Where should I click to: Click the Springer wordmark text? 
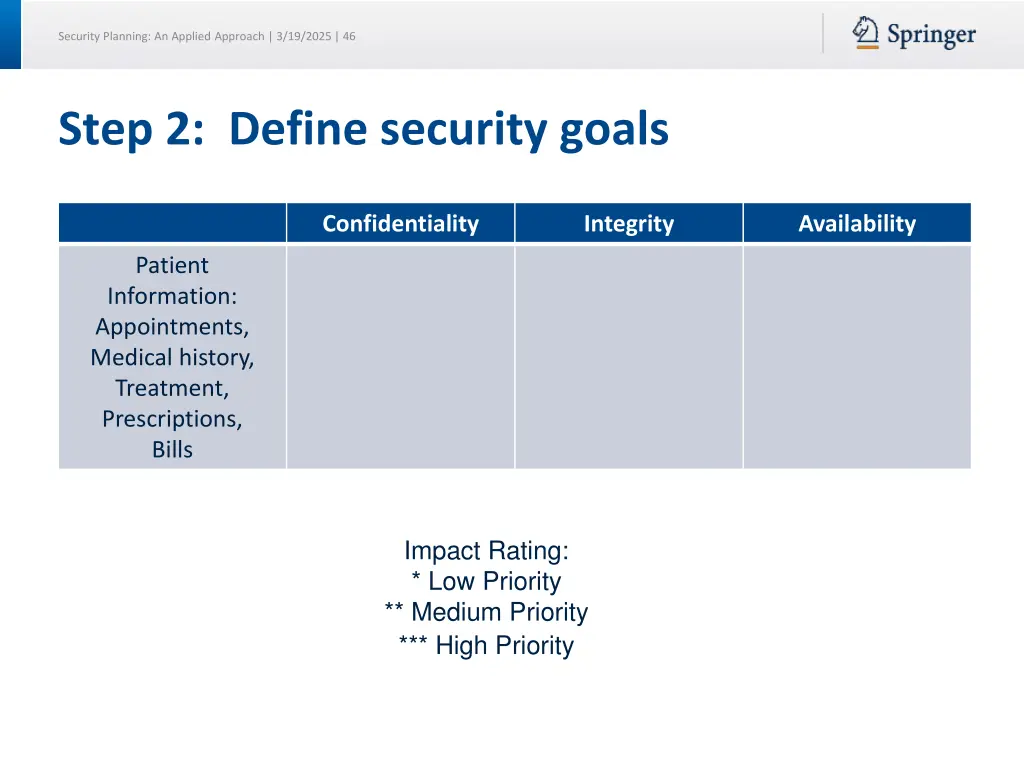[931, 35]
